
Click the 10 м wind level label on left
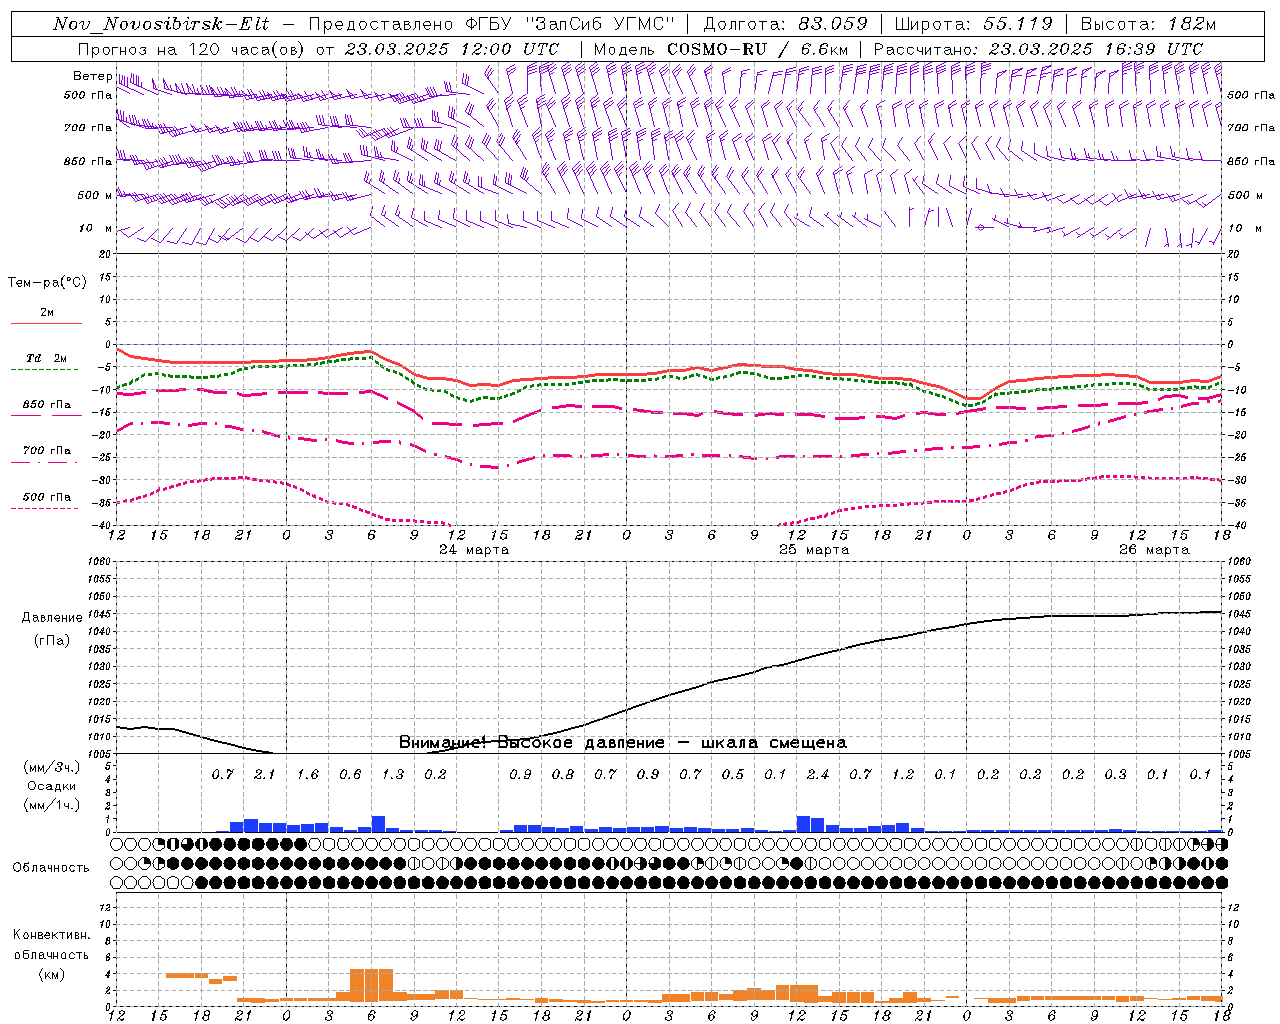click(95, 228)
